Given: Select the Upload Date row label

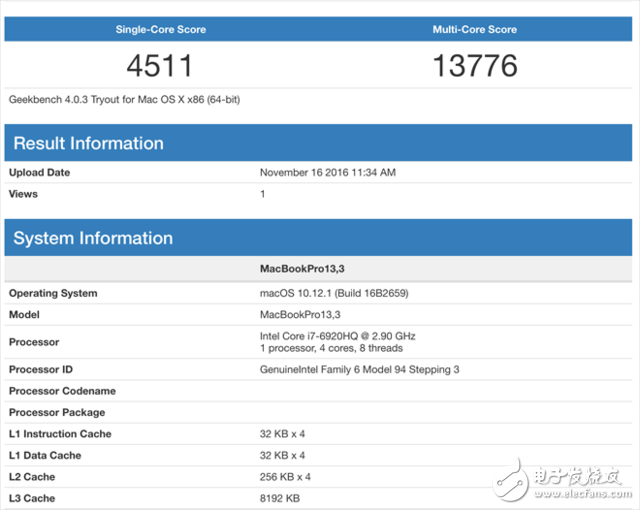Looking at the screenshot, I should (40, 172).
